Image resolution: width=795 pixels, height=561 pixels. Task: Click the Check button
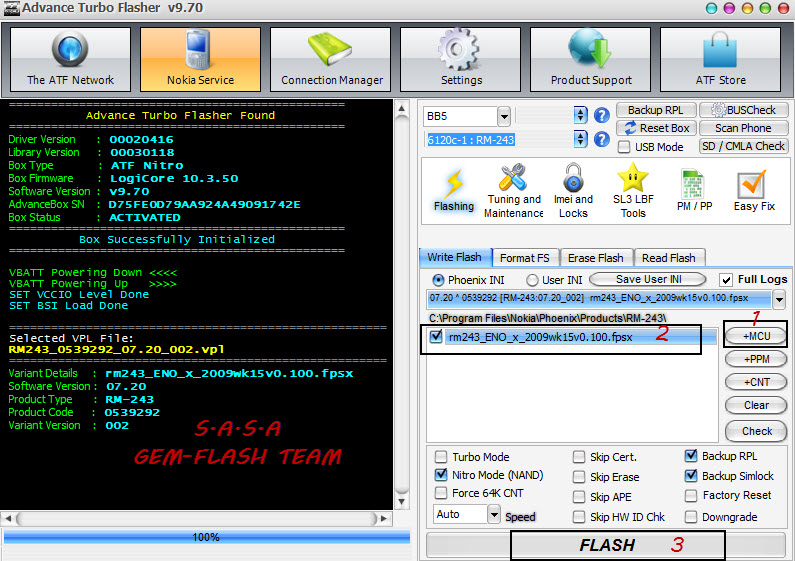756,431
